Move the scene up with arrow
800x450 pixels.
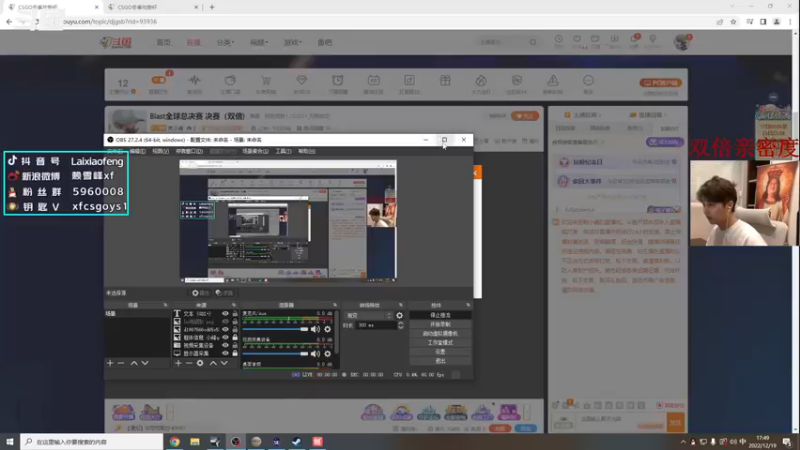(x=134, y=363)
